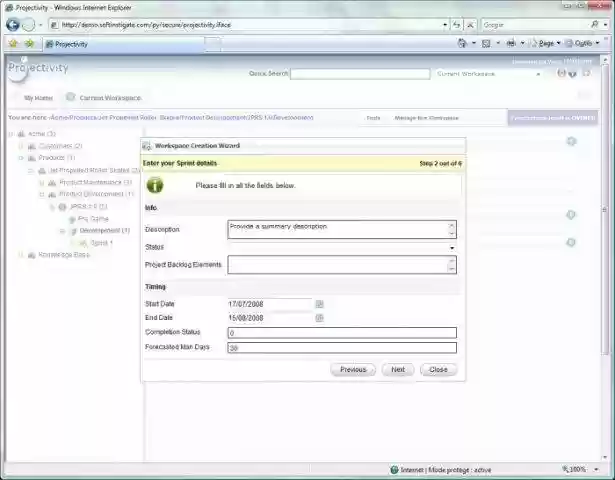
Task: Click the Print icon in the IE toolbar
Action: coord(511,43)
